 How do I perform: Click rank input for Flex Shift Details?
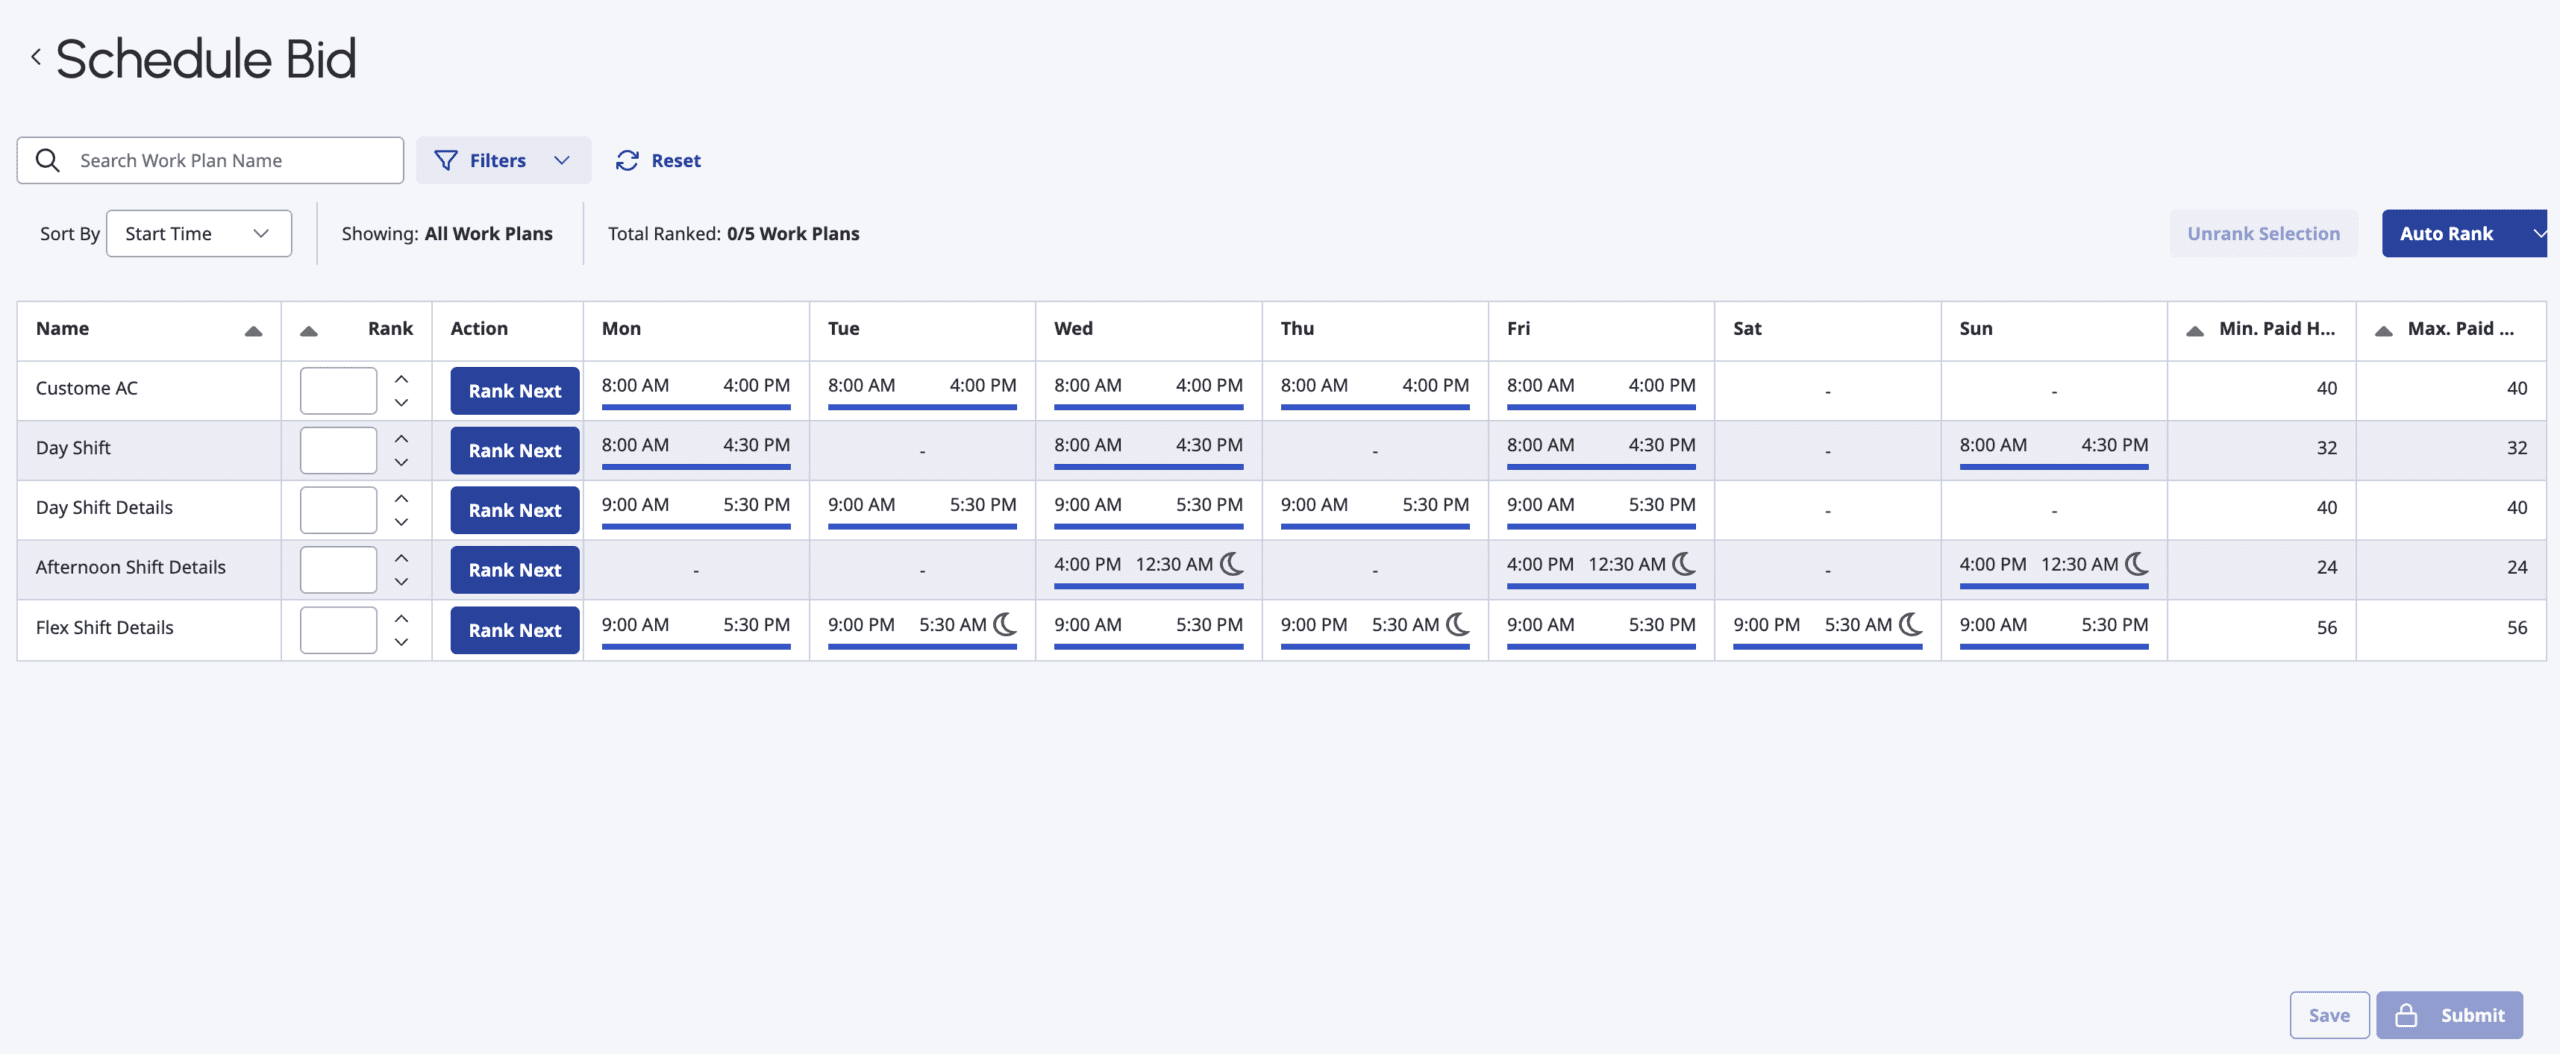[338, 630]
